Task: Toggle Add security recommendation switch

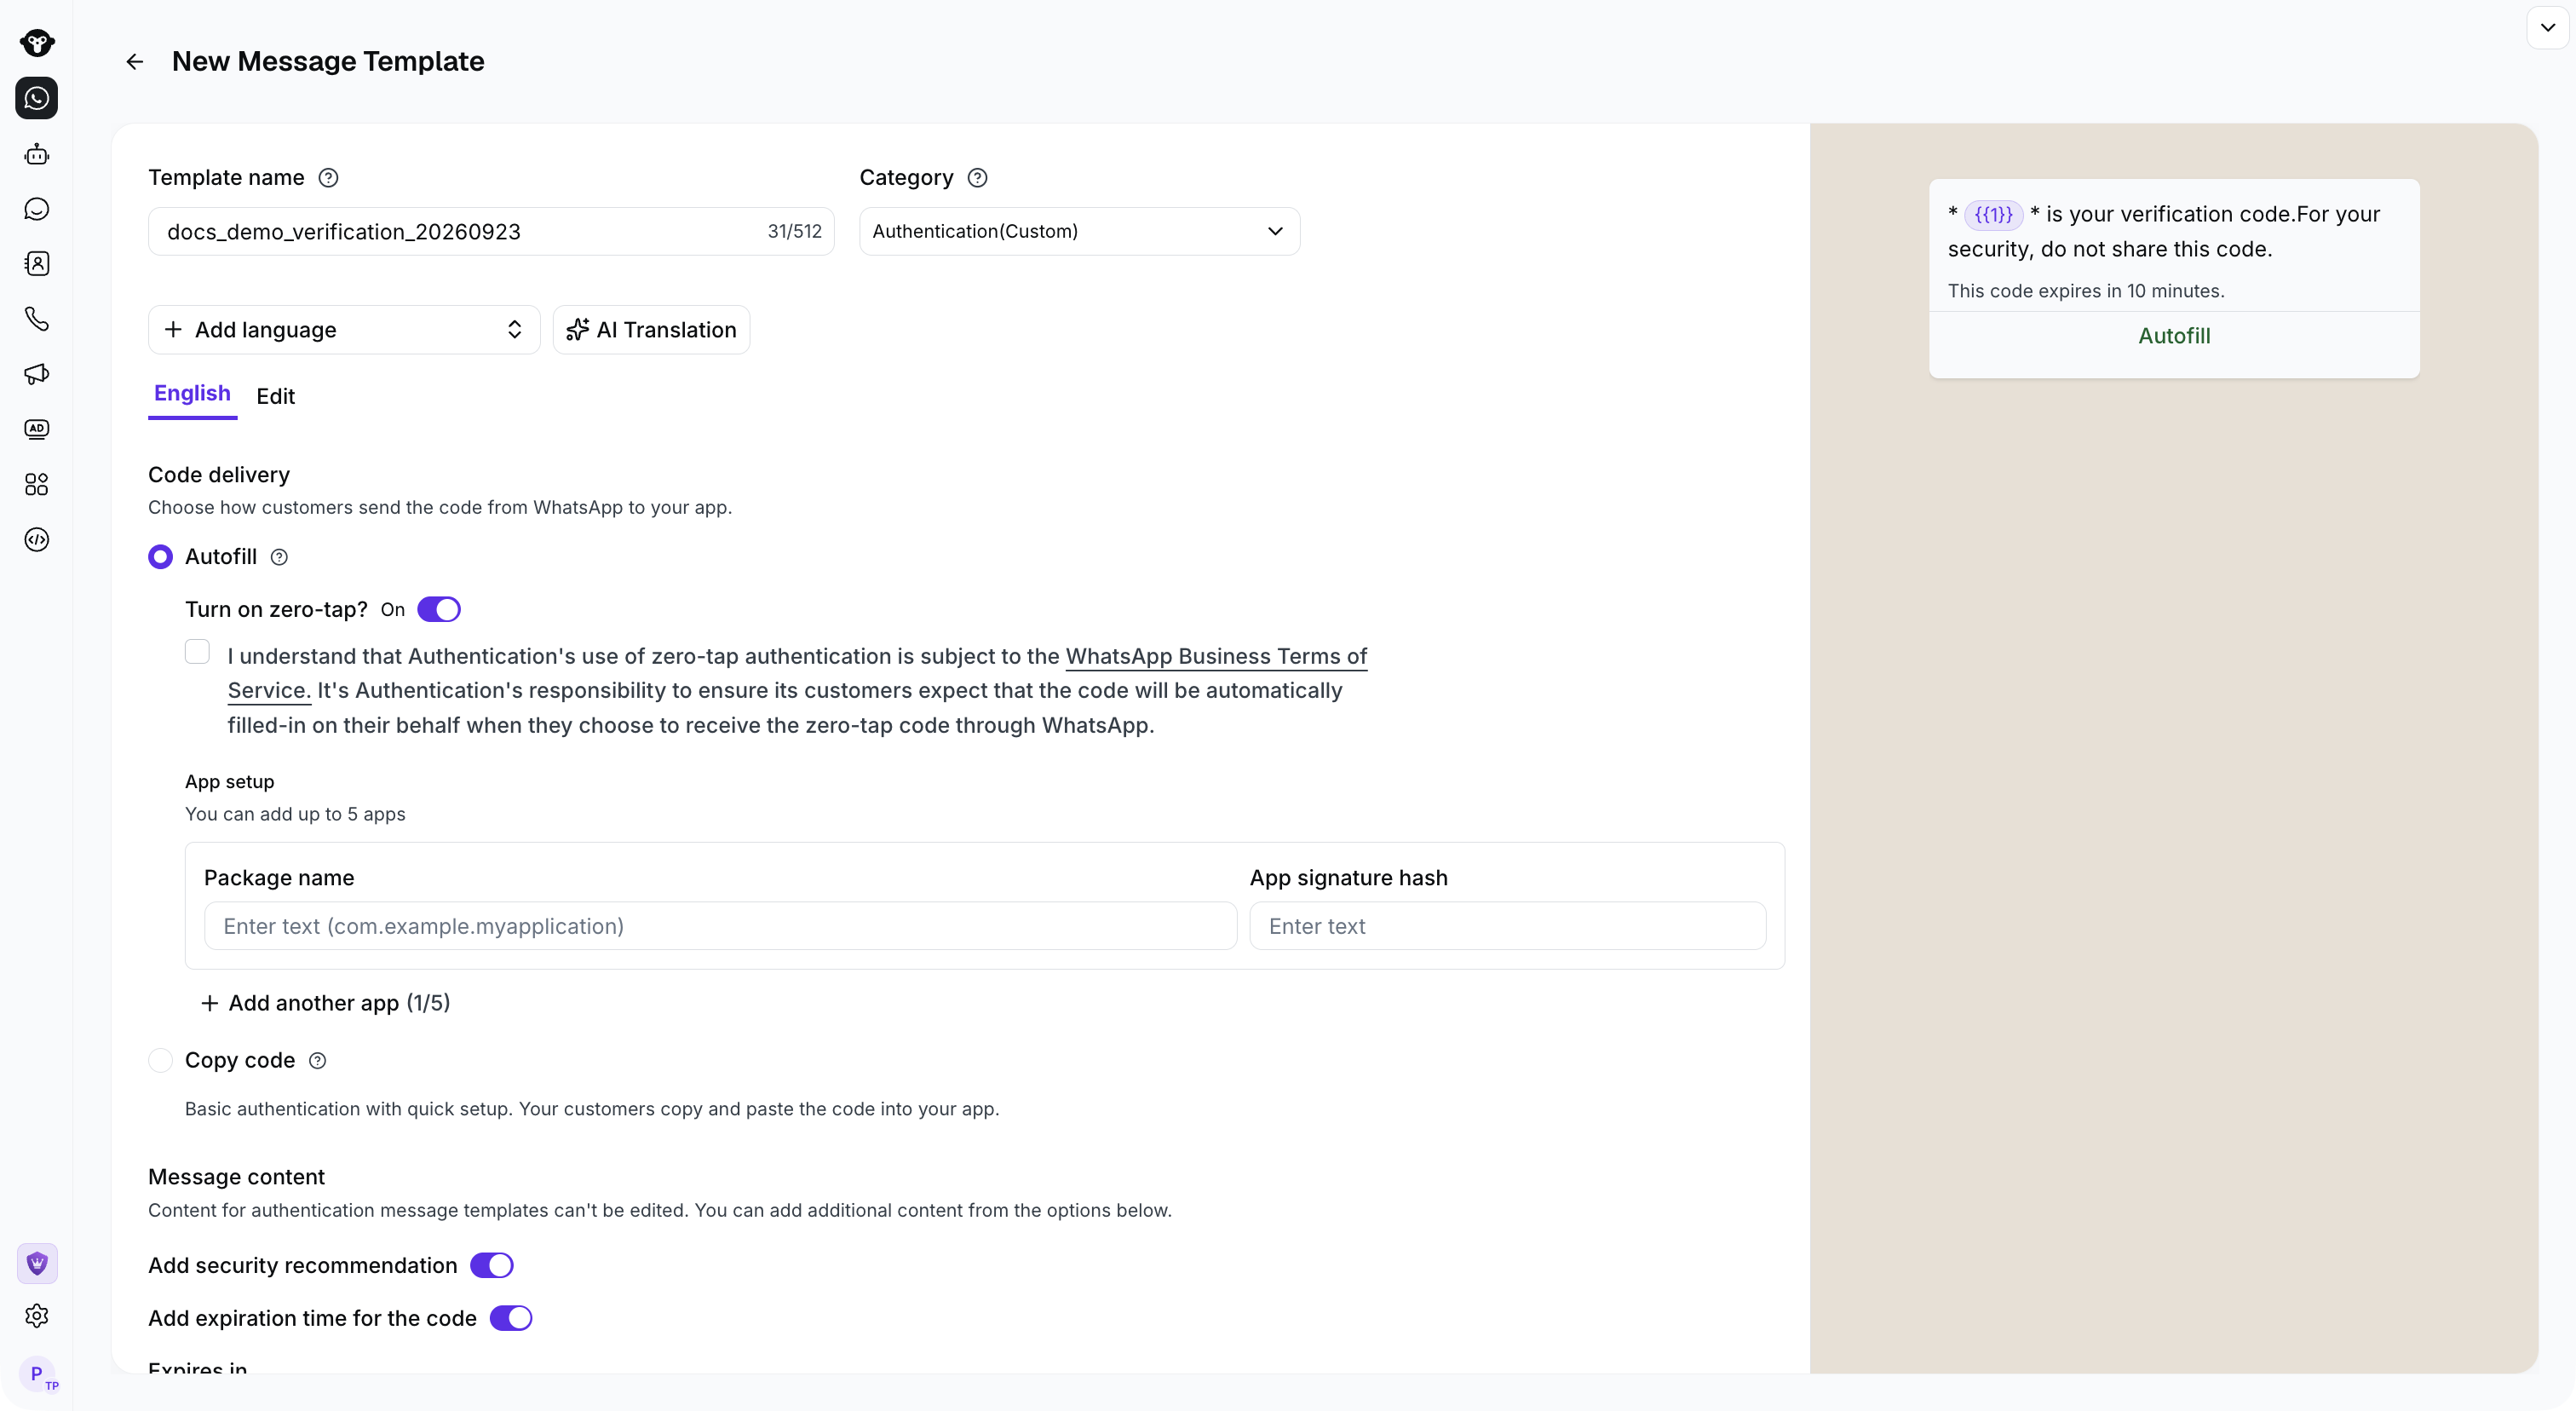Action: click(x=492, y=1265)
